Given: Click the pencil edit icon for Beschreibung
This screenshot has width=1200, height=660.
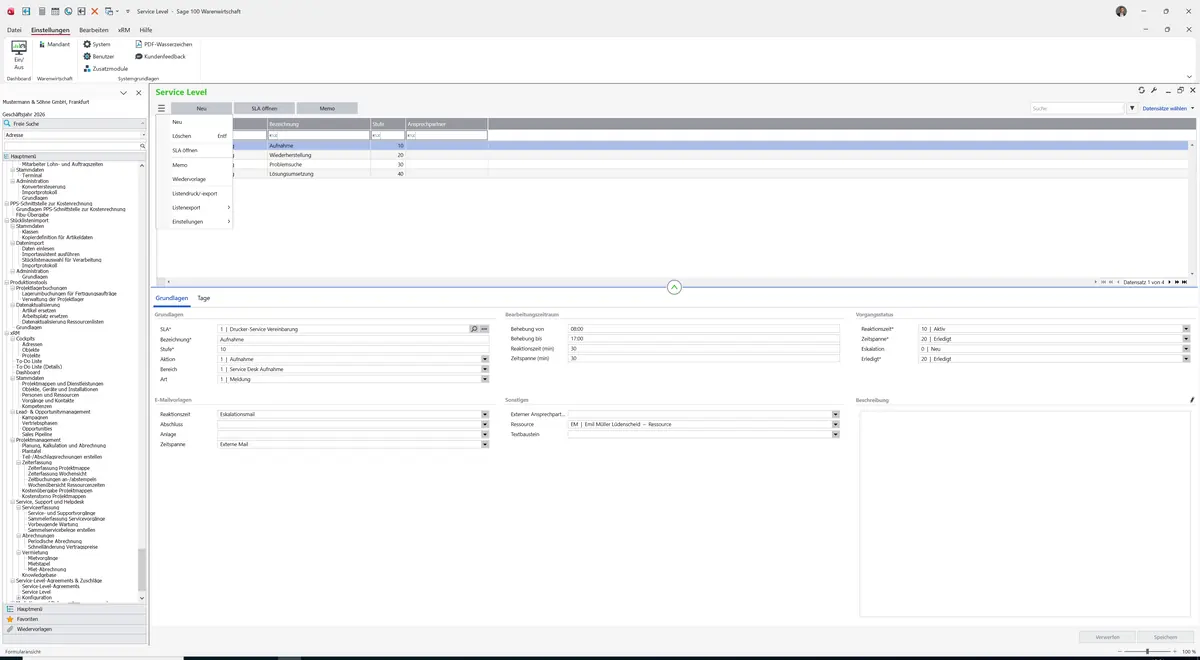Looking at the screenshot, I should click(x=1191, y=400).
